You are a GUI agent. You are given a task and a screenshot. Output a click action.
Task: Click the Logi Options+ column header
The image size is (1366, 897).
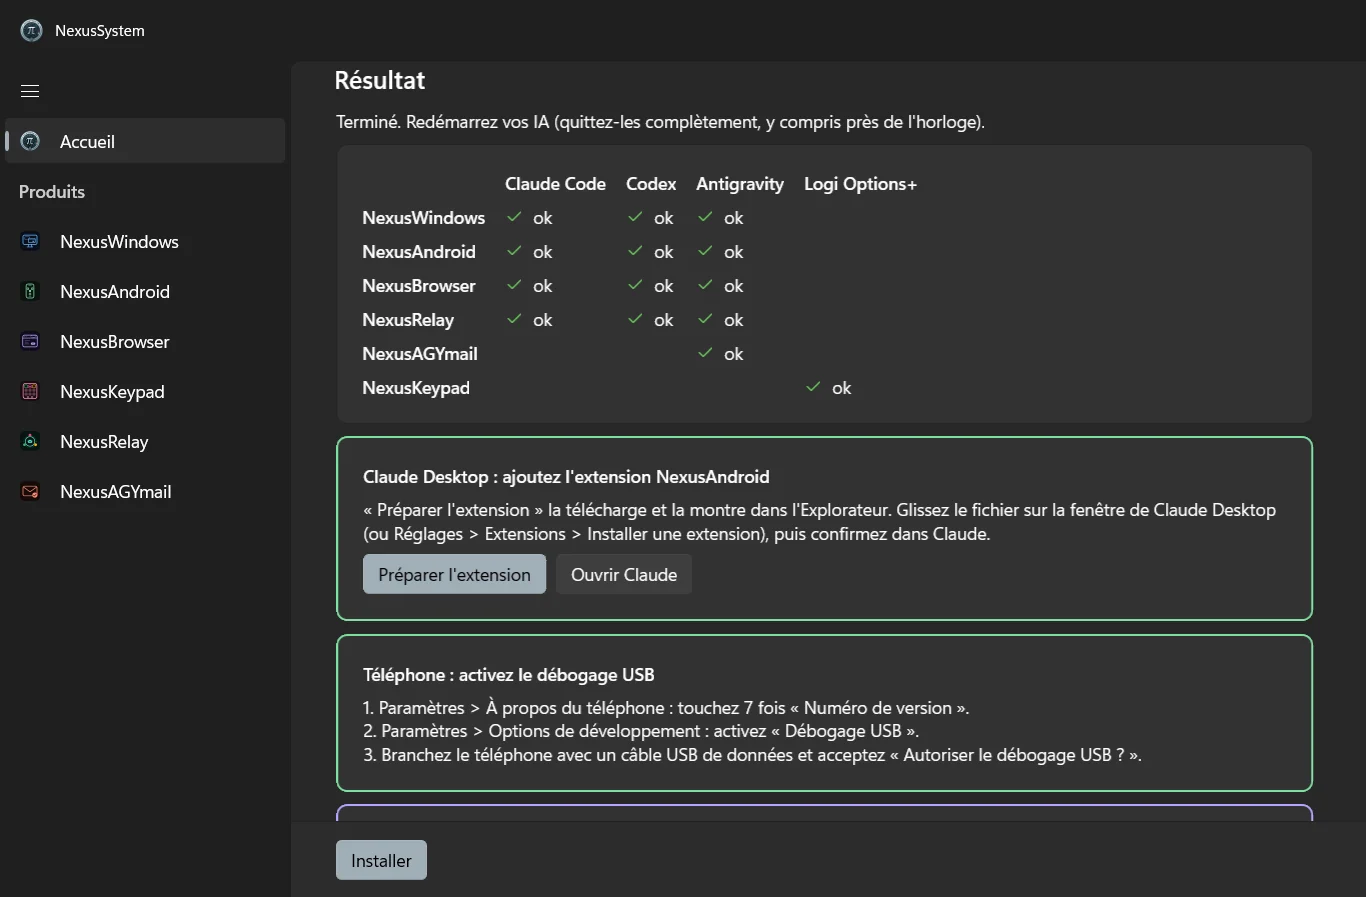tap(860, 184)
